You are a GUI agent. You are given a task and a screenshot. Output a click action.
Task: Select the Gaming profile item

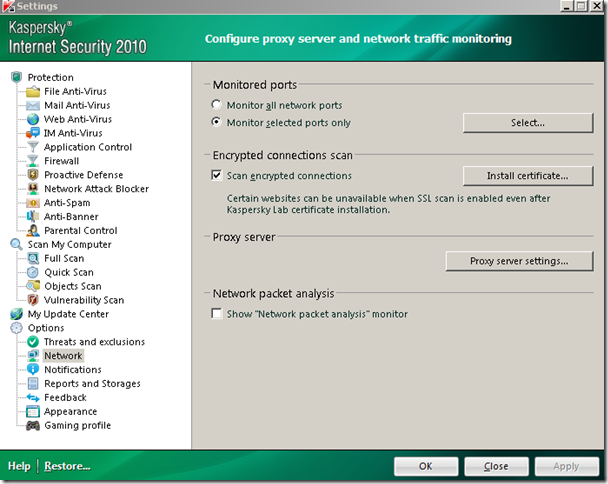[x=78, y=425]
